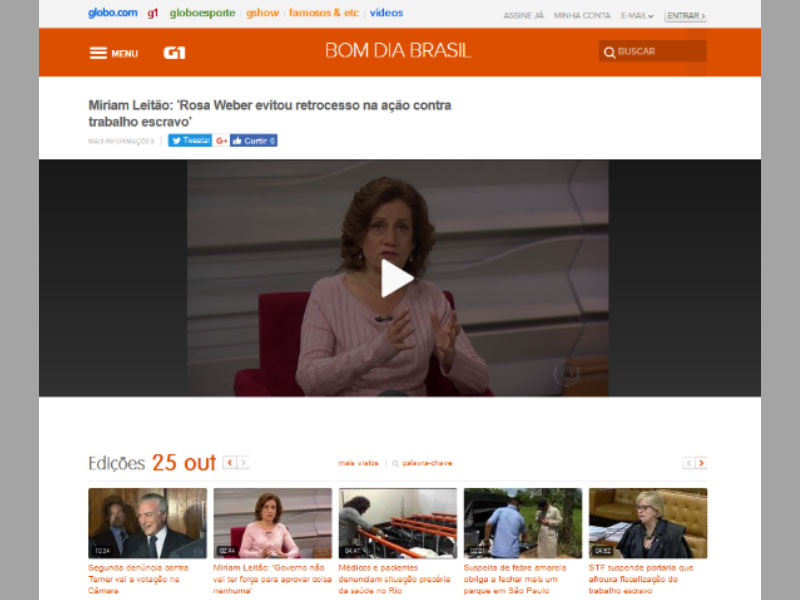Image resolution: width=800 pixels, height=600 pixels.
Task: Open febre amarela video thumbnail
Action: pyautogui.click(x=522, y=523)
